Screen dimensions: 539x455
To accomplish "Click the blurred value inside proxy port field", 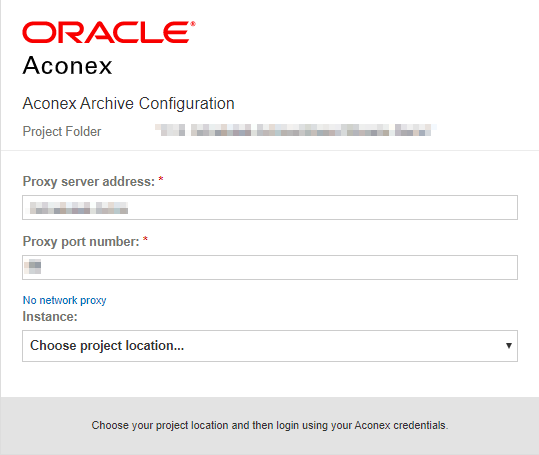I will click(33, 266).
